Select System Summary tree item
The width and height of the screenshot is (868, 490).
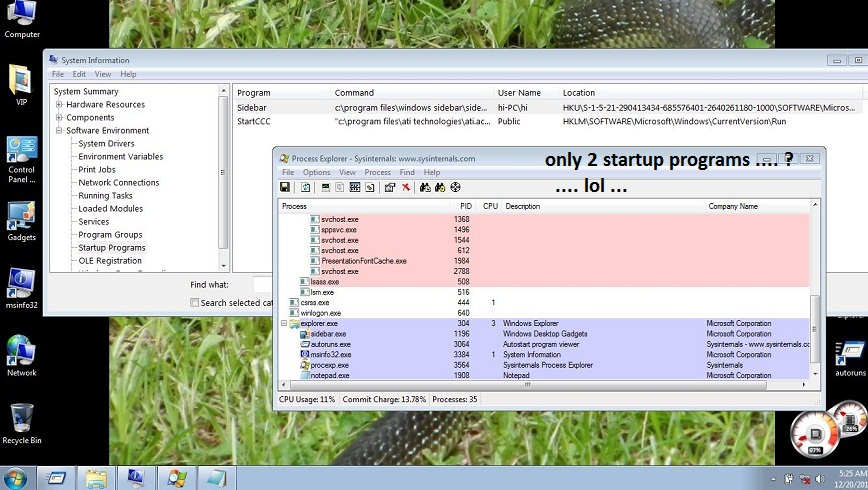point(86,91)
